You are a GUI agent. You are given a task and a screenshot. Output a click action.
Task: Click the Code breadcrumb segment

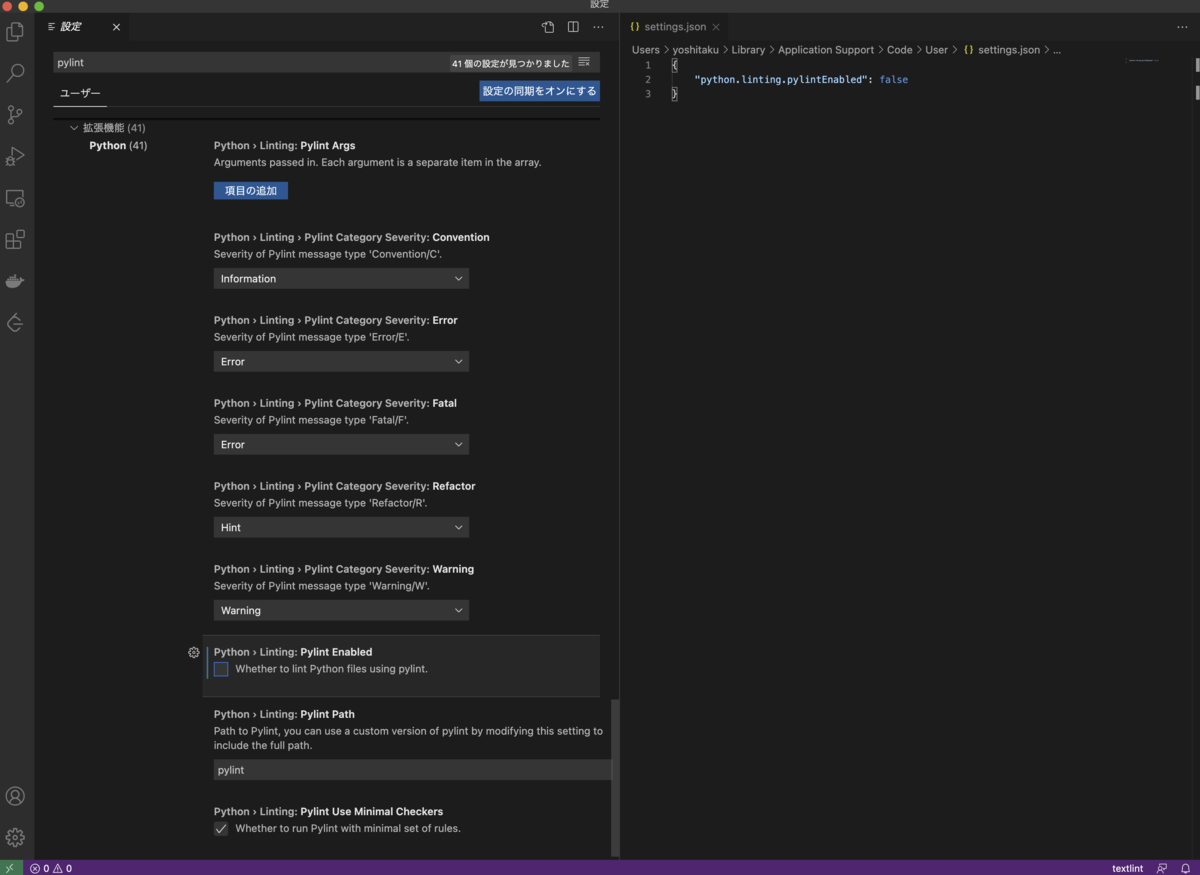[x=900, y=50]
